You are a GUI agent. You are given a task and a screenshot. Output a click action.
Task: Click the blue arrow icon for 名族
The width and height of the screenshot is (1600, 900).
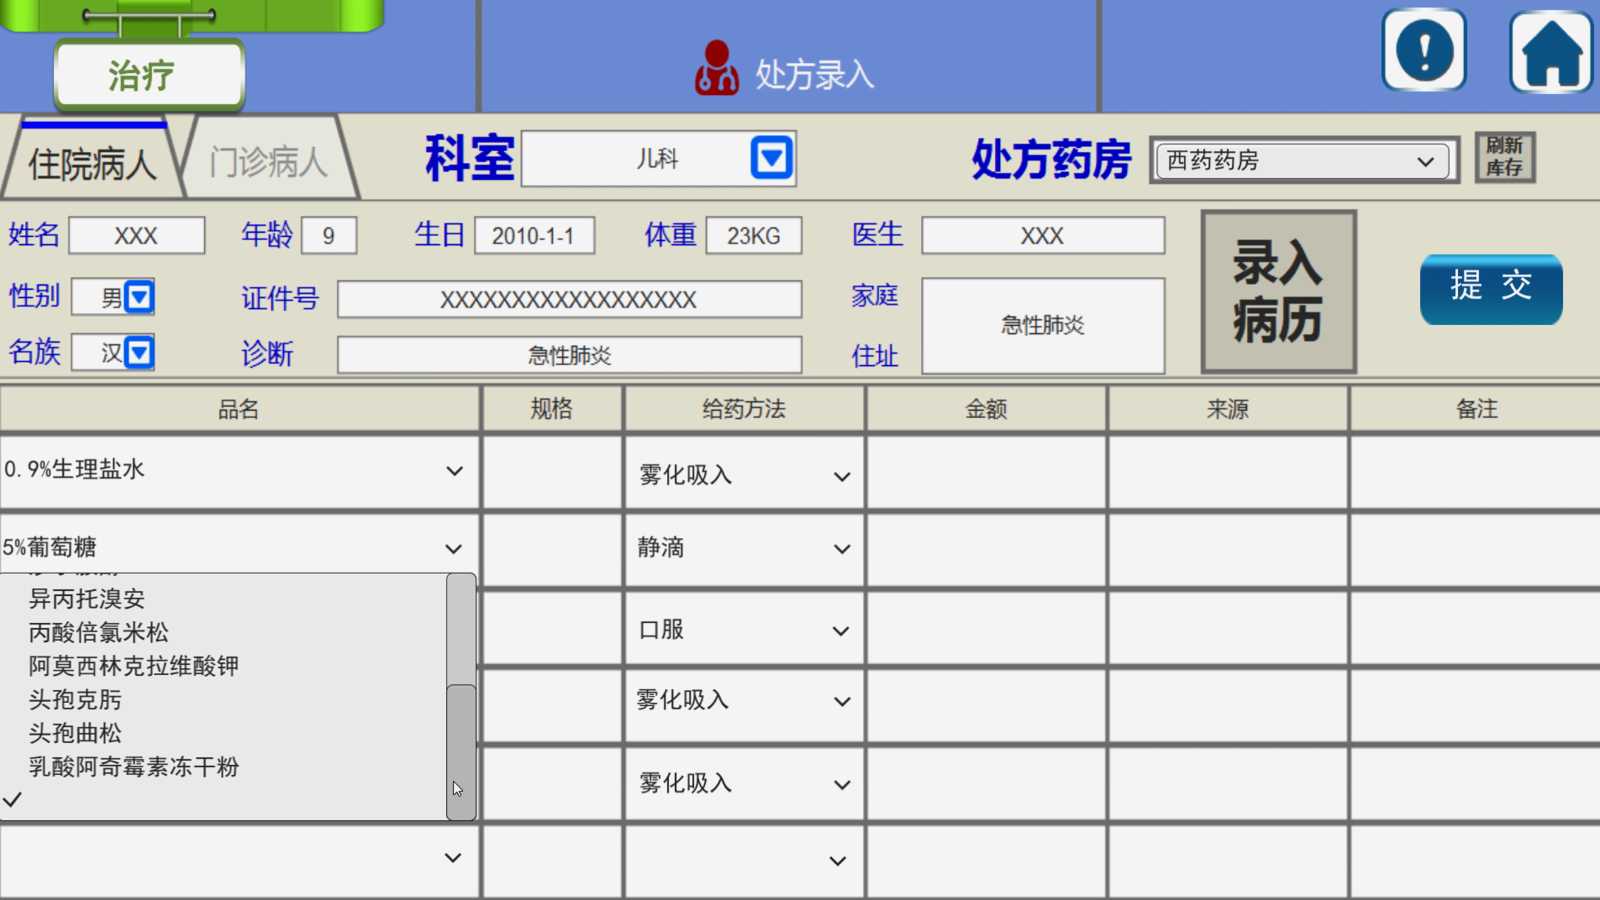tap(140, 352)
